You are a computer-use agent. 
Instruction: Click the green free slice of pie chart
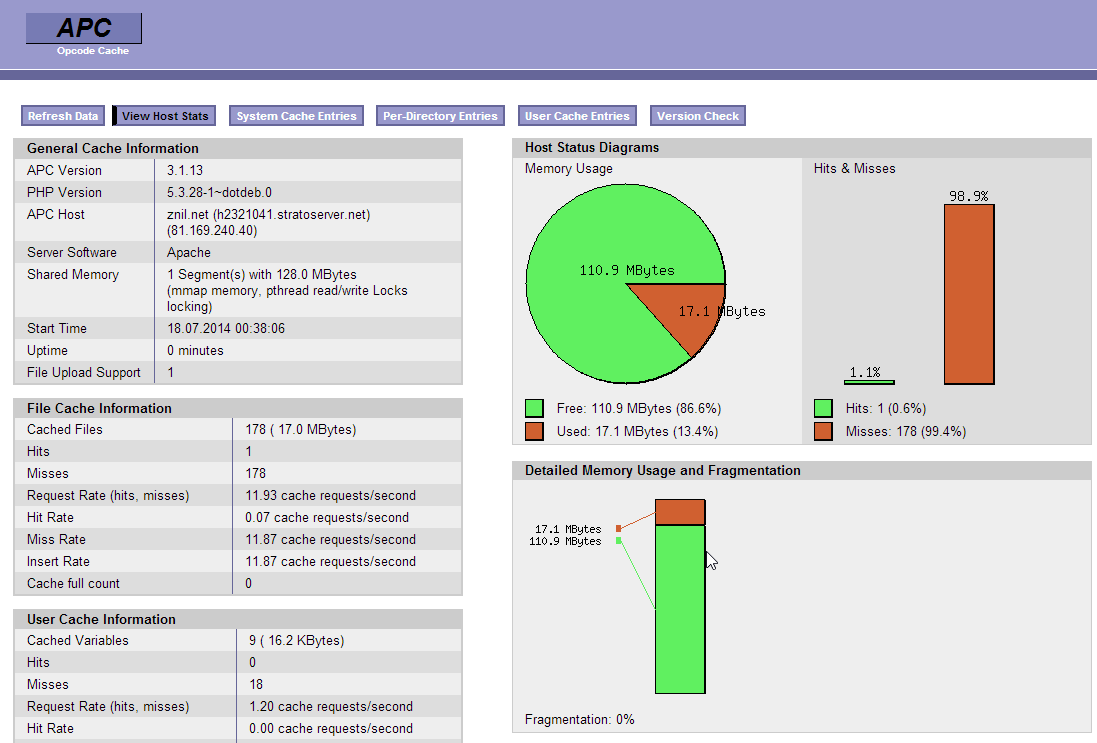point(590,300)
